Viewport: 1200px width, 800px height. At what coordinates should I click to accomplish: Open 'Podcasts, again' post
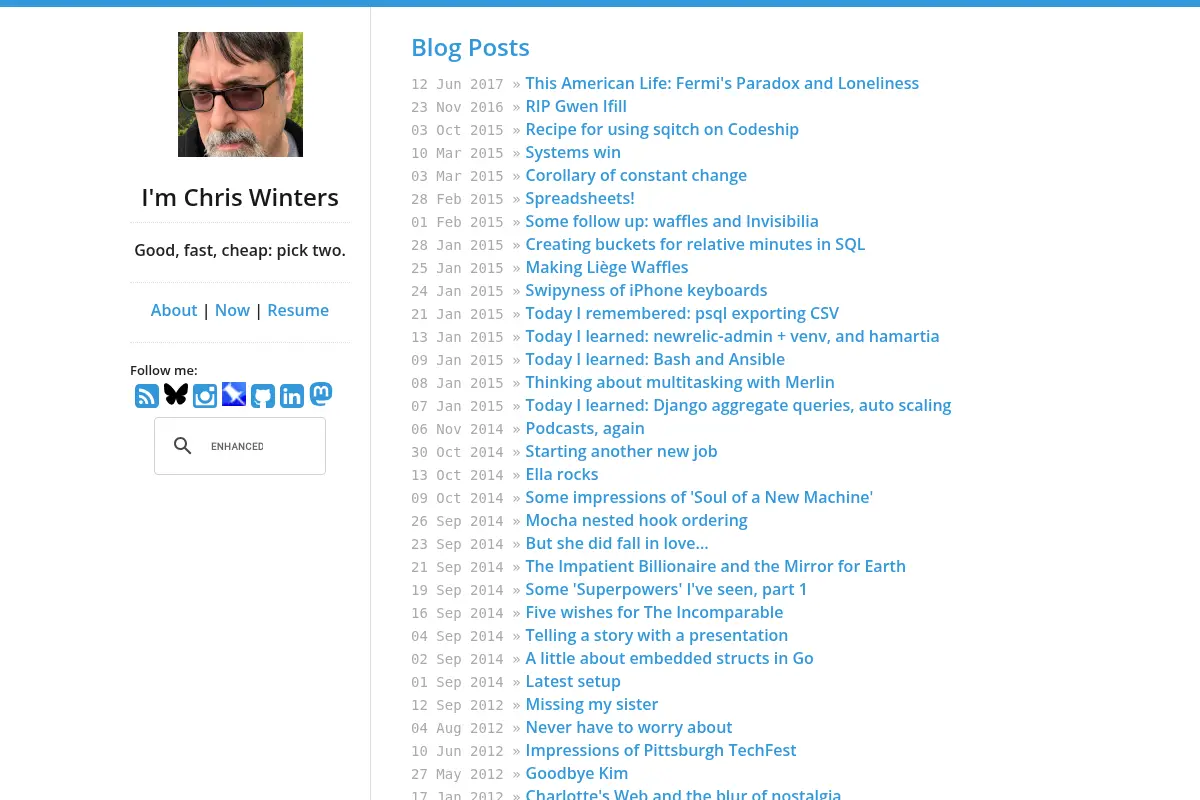point(585,428)
